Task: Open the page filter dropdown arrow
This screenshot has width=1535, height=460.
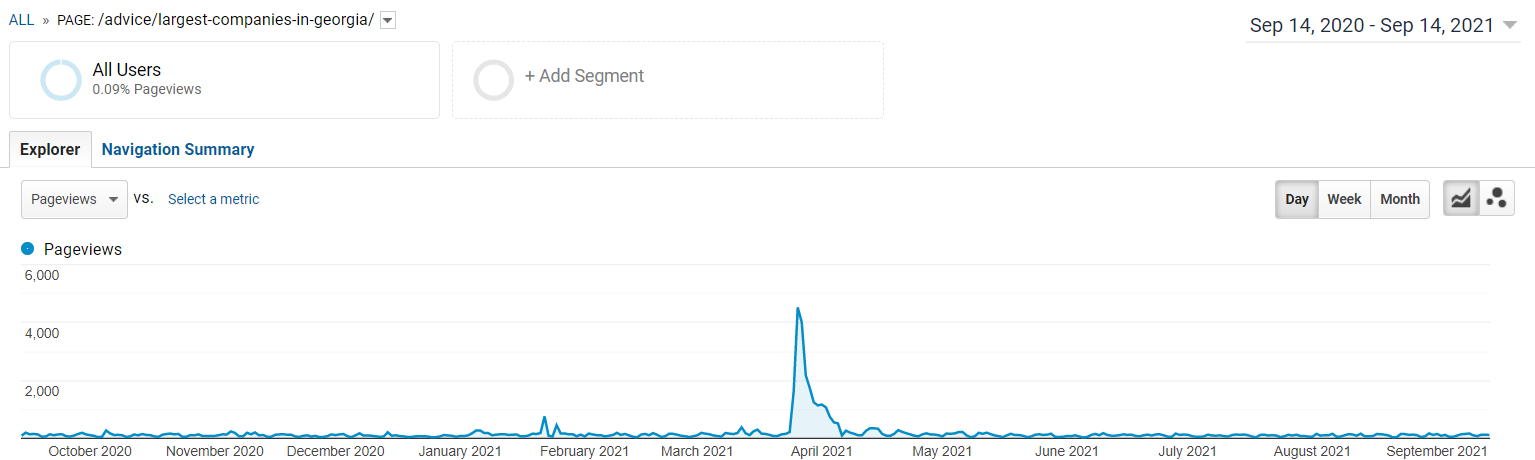Action: [388, 21]
